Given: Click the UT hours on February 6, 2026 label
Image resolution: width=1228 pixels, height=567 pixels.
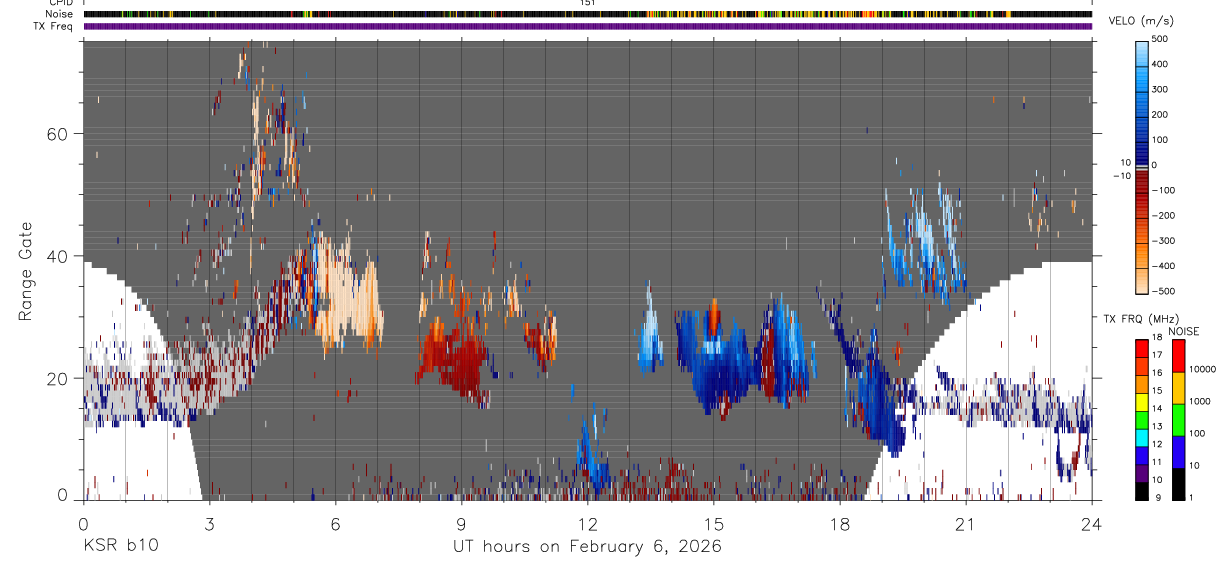Looking at the screenshot, I should [x=588, y=546].
